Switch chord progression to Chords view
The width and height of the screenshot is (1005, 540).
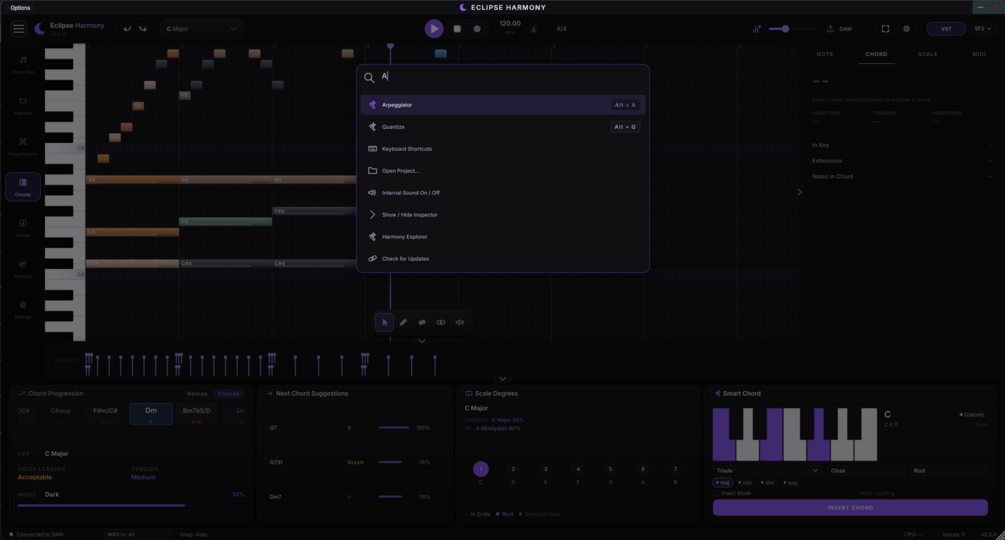click(229, 394)
